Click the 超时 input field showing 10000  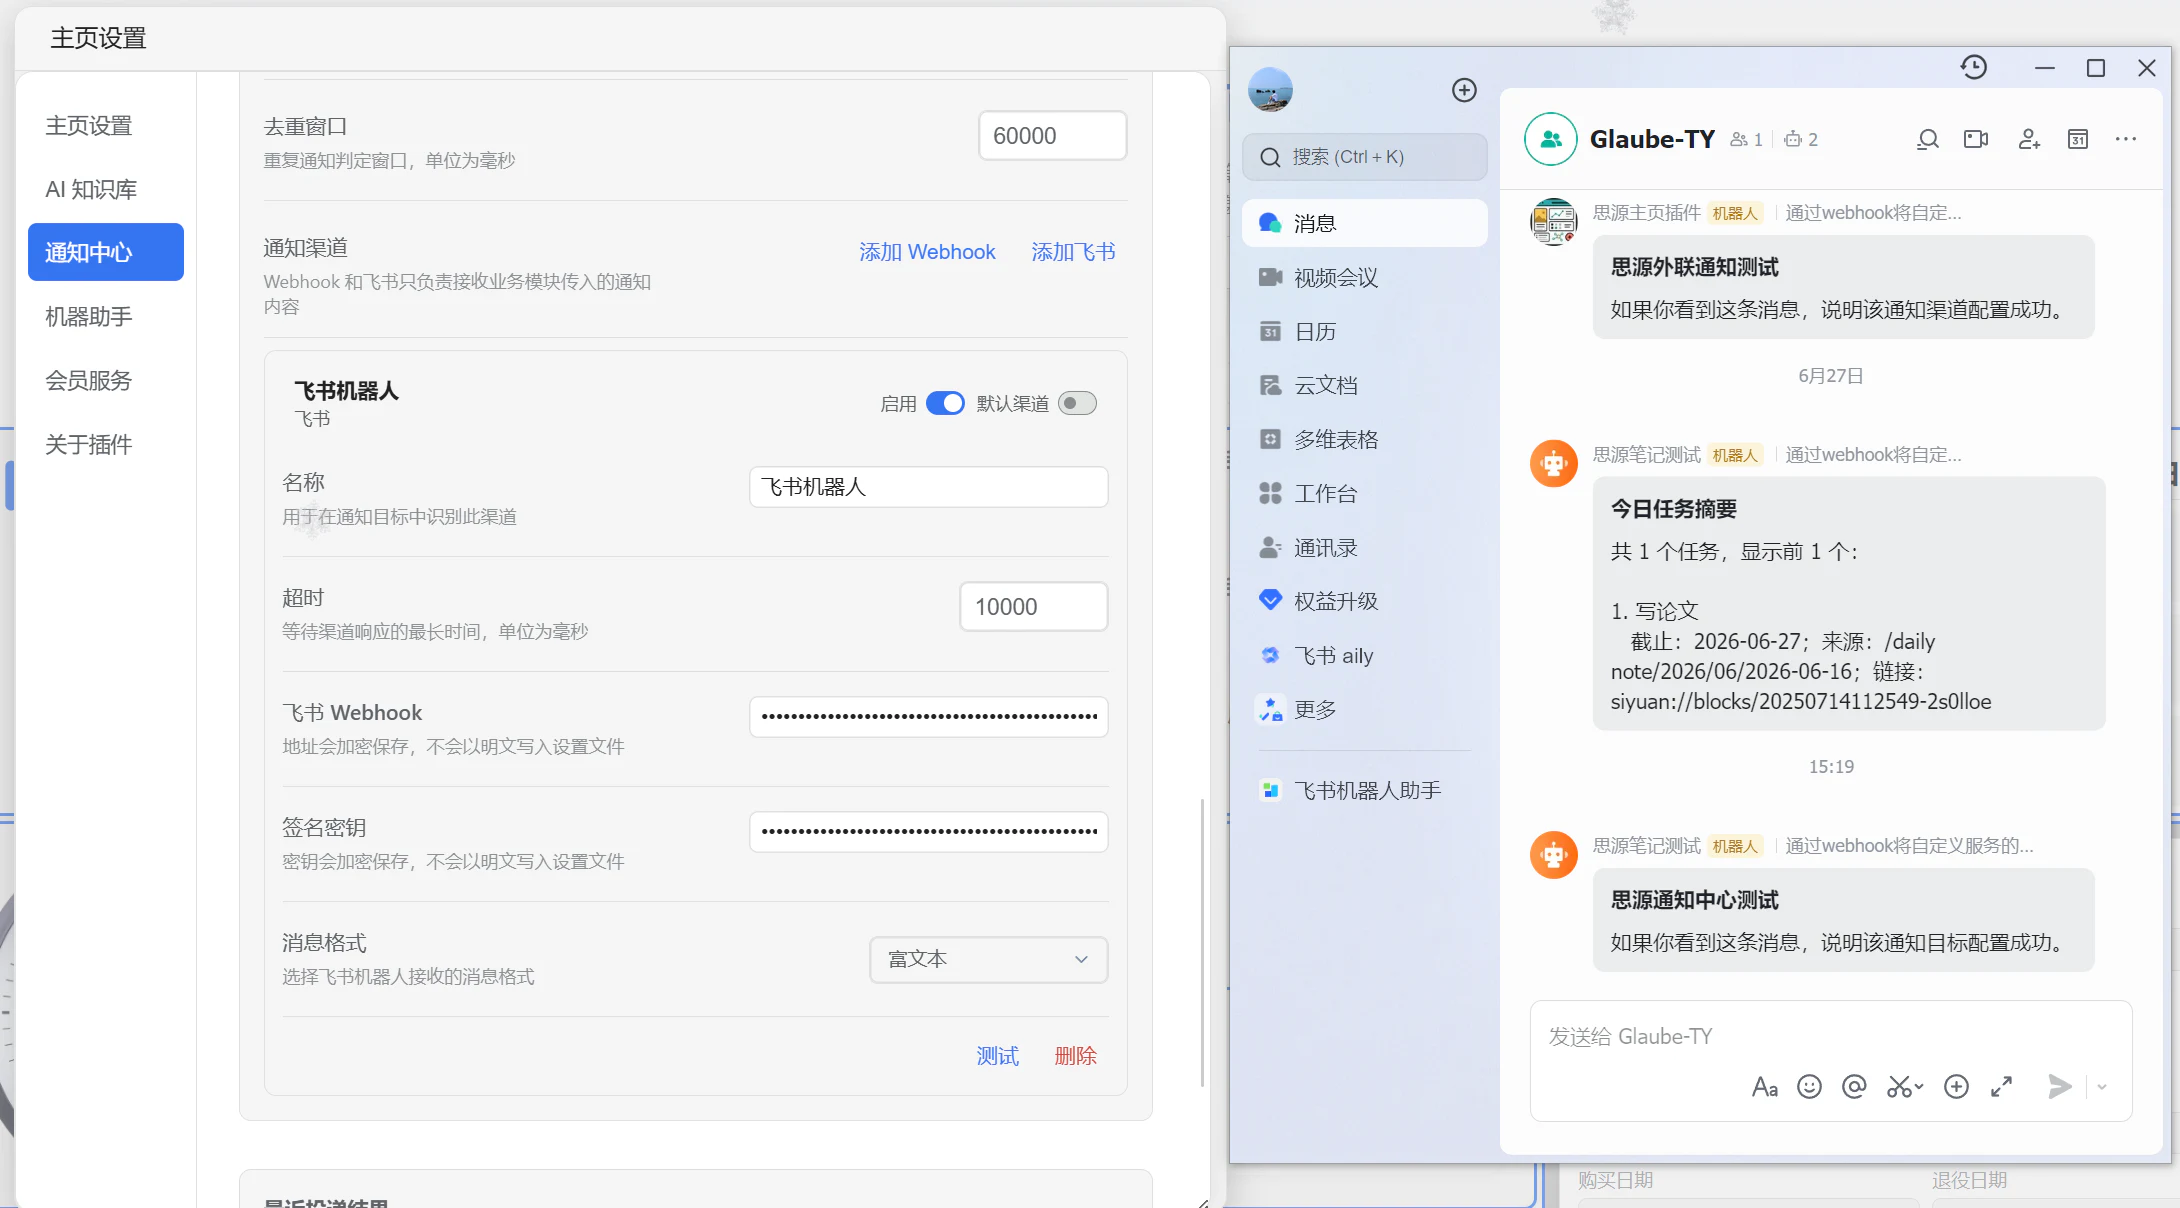[1033, 607]
